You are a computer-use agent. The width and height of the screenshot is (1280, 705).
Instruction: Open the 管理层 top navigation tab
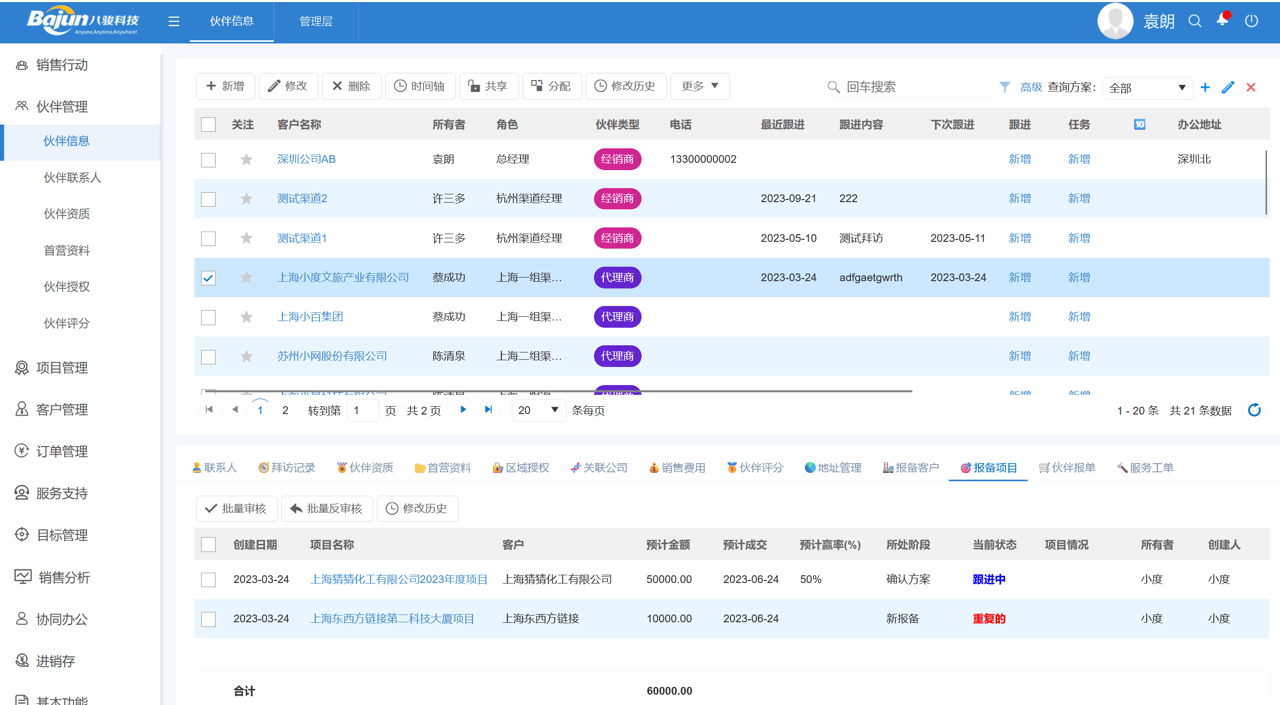(315, 21)
